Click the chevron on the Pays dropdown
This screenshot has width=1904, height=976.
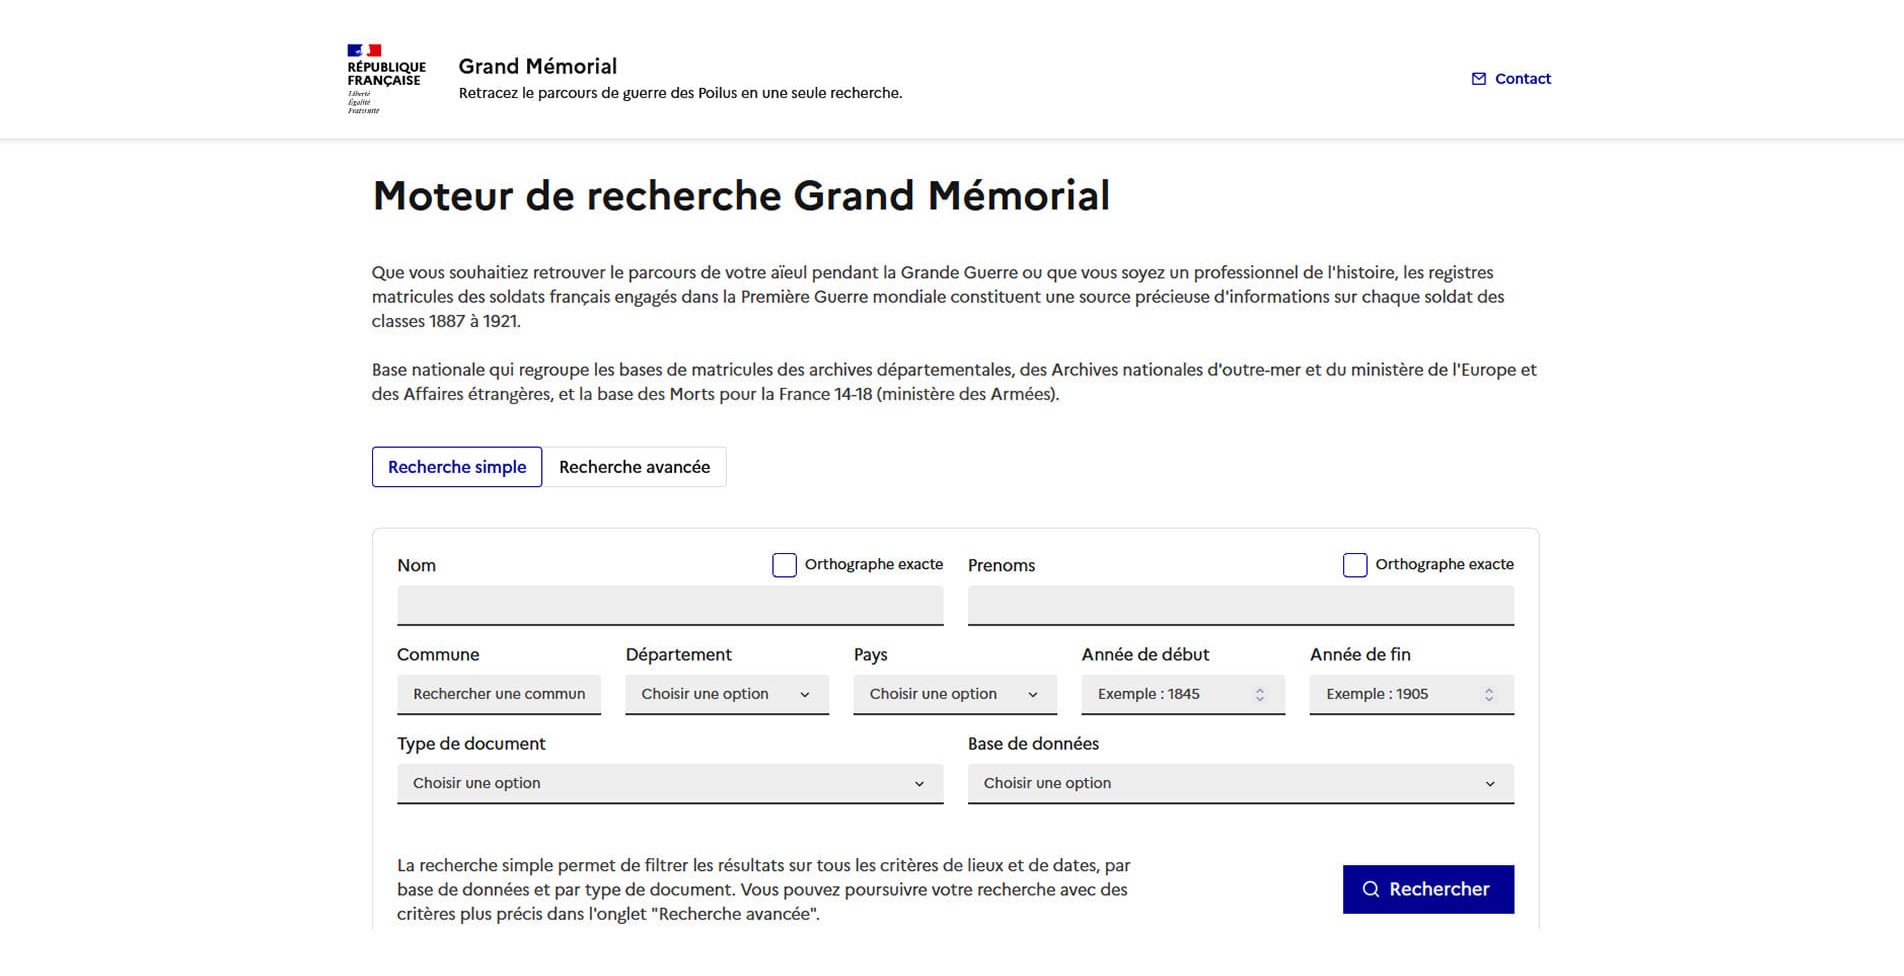point(1034,694)
